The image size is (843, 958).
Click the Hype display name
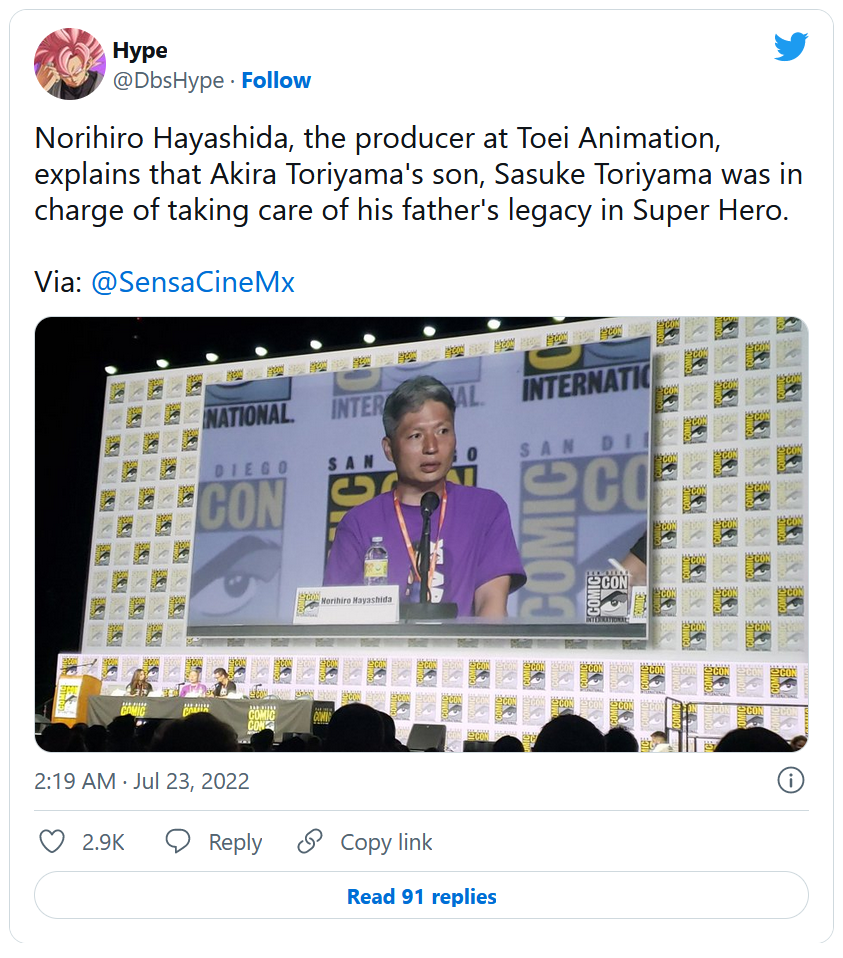(x=140, y=50)
